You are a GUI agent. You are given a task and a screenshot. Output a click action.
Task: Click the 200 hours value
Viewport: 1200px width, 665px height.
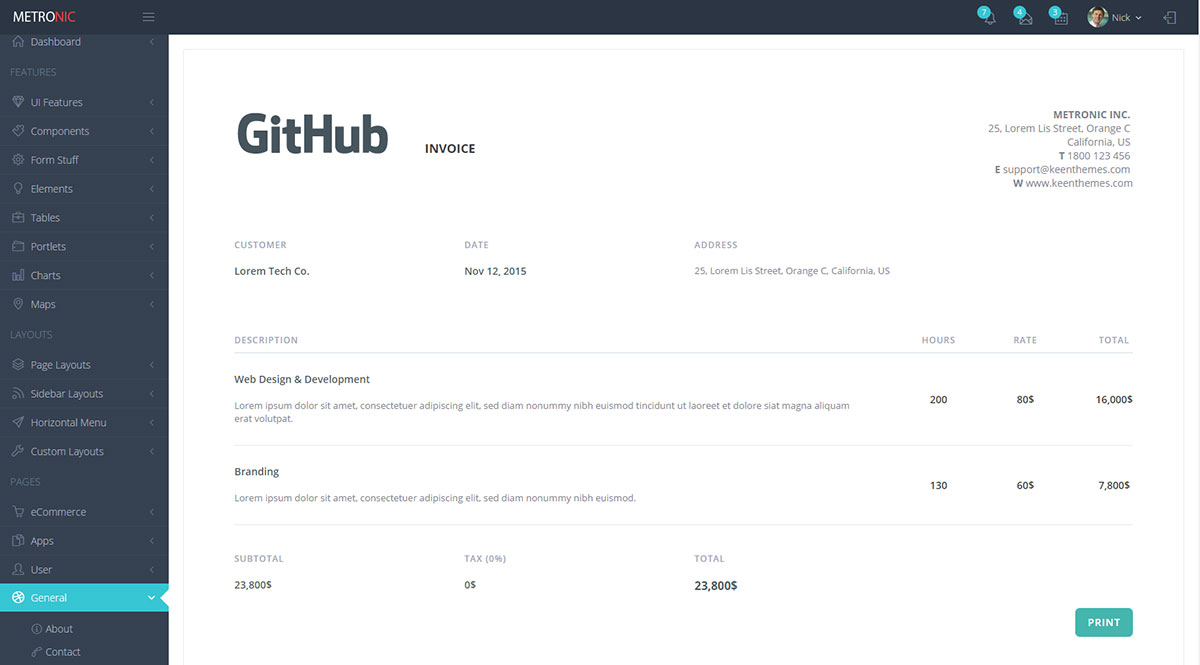938,399
